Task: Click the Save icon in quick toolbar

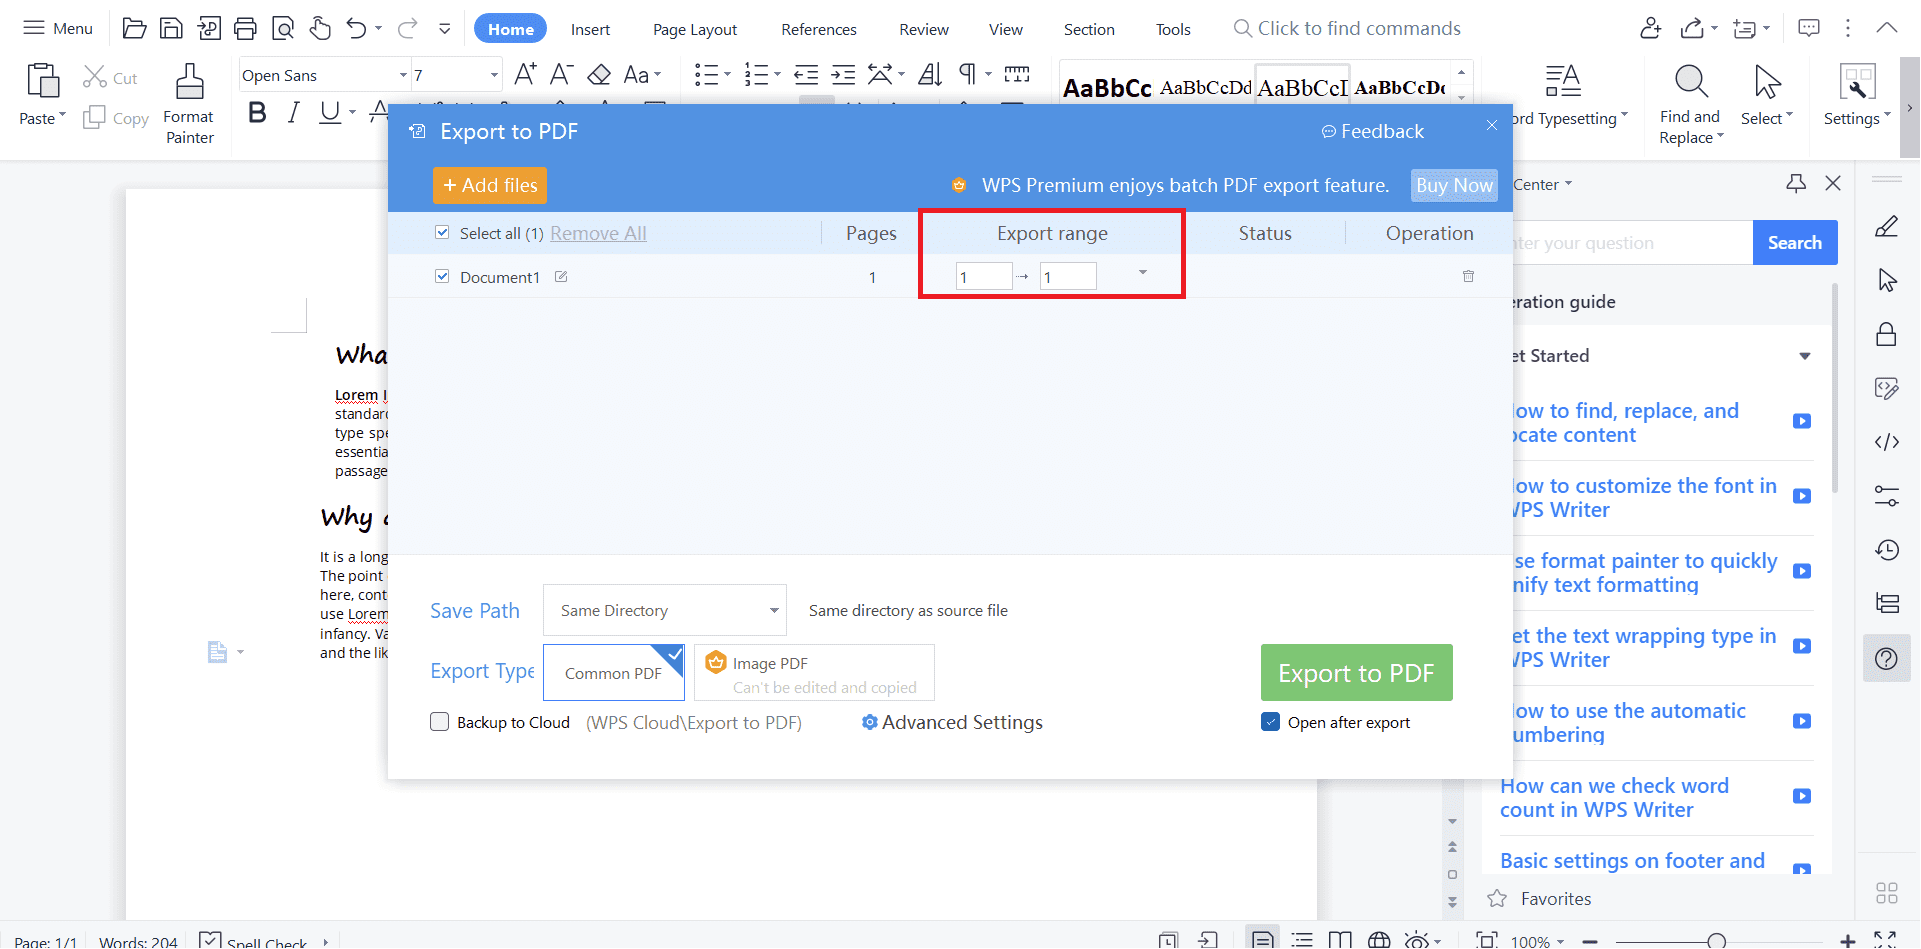Action: pos(172,29)
